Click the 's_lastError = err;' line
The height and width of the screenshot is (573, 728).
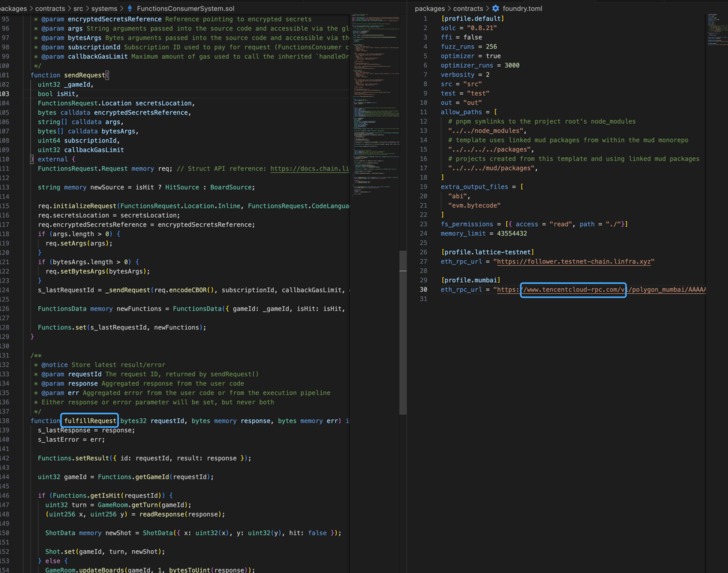pos(71,439)
